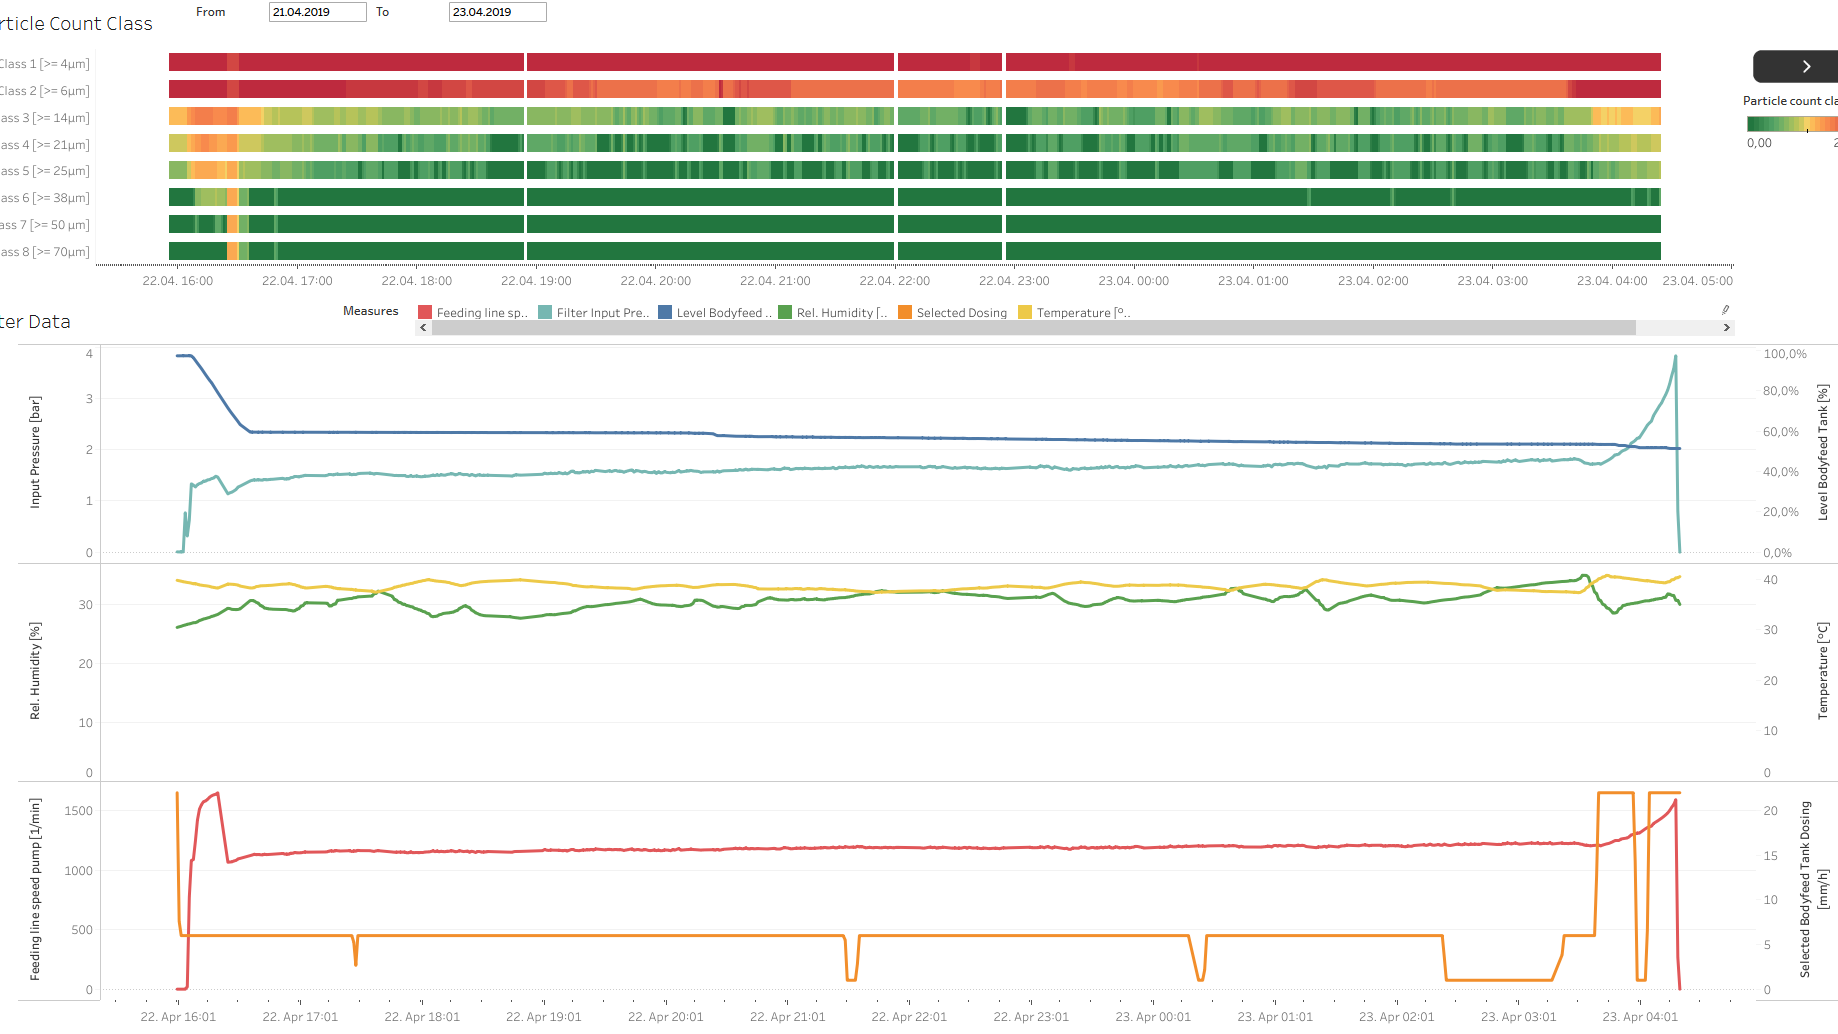Click the From date field showing 21.04.2019
Viewport: 1838px width, 1034px height.
click(317, 12)
